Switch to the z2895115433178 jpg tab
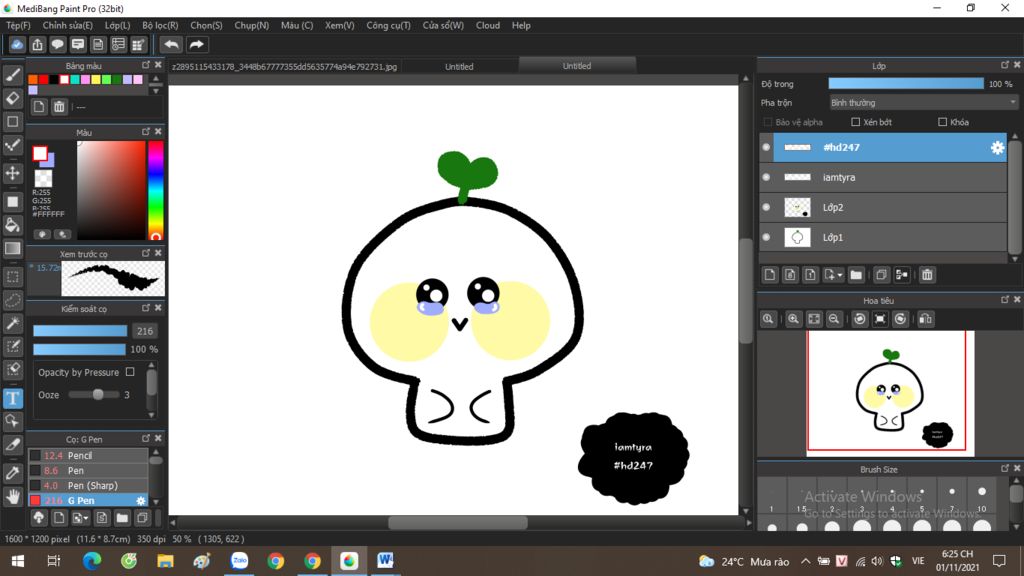 [x=284, y=67]
